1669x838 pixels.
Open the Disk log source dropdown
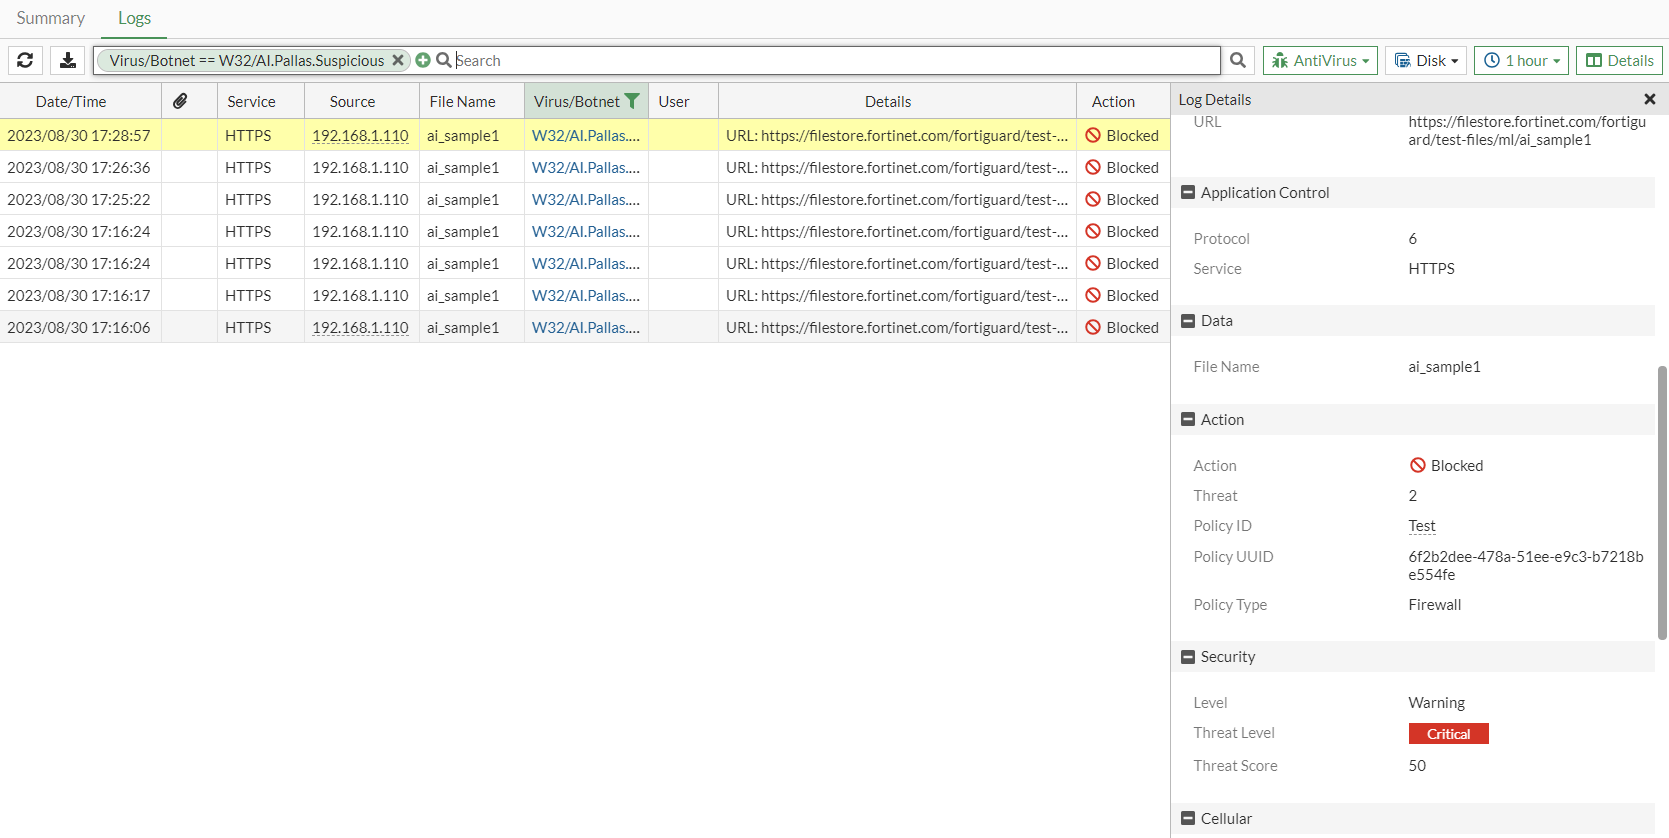(x=1427, y=60)
